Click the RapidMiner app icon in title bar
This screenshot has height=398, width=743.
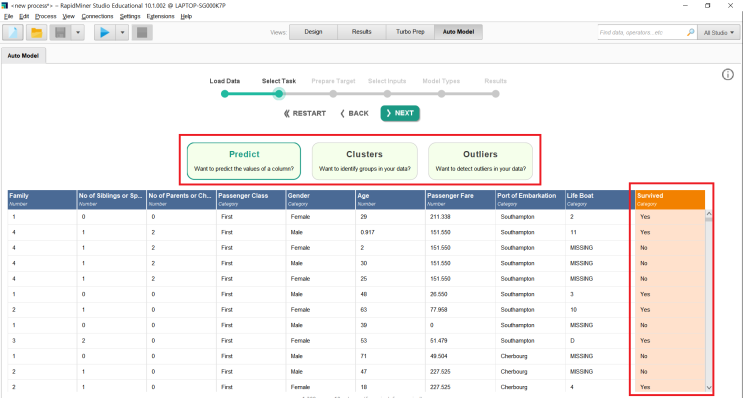(x=5, y=5)
